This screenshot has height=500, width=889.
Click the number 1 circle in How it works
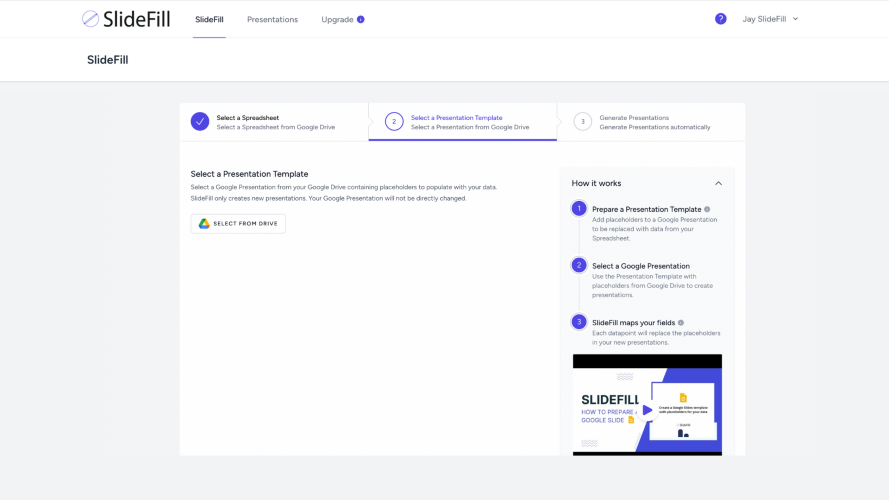pyautogui.click(x=579, y=209)
